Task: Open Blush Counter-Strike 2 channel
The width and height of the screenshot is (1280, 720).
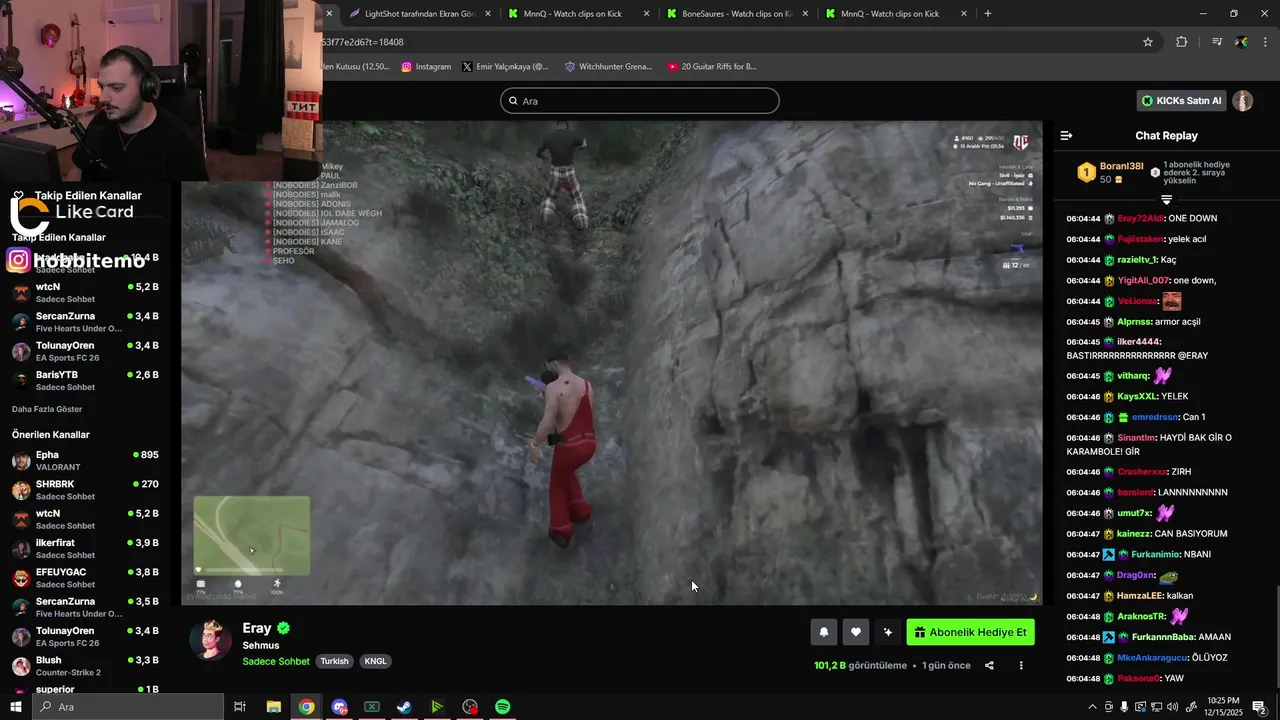Action: click(84, 665)
